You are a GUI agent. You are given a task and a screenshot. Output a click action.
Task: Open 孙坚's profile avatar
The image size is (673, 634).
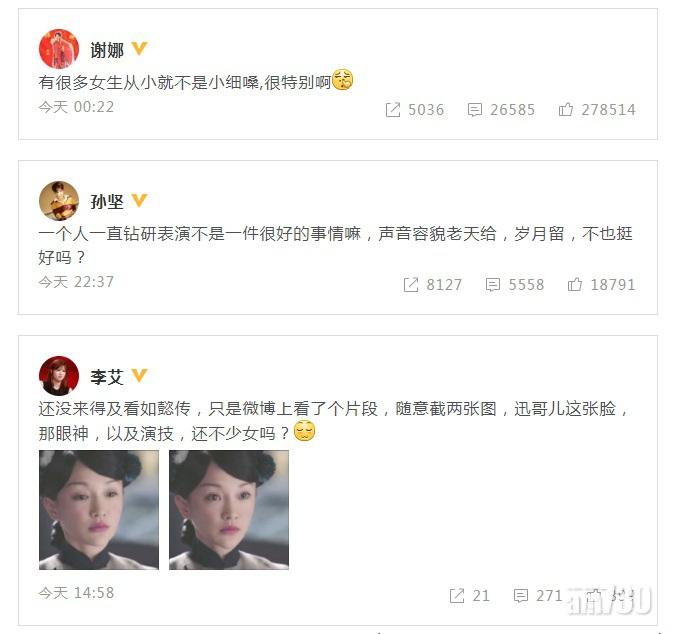59,200
